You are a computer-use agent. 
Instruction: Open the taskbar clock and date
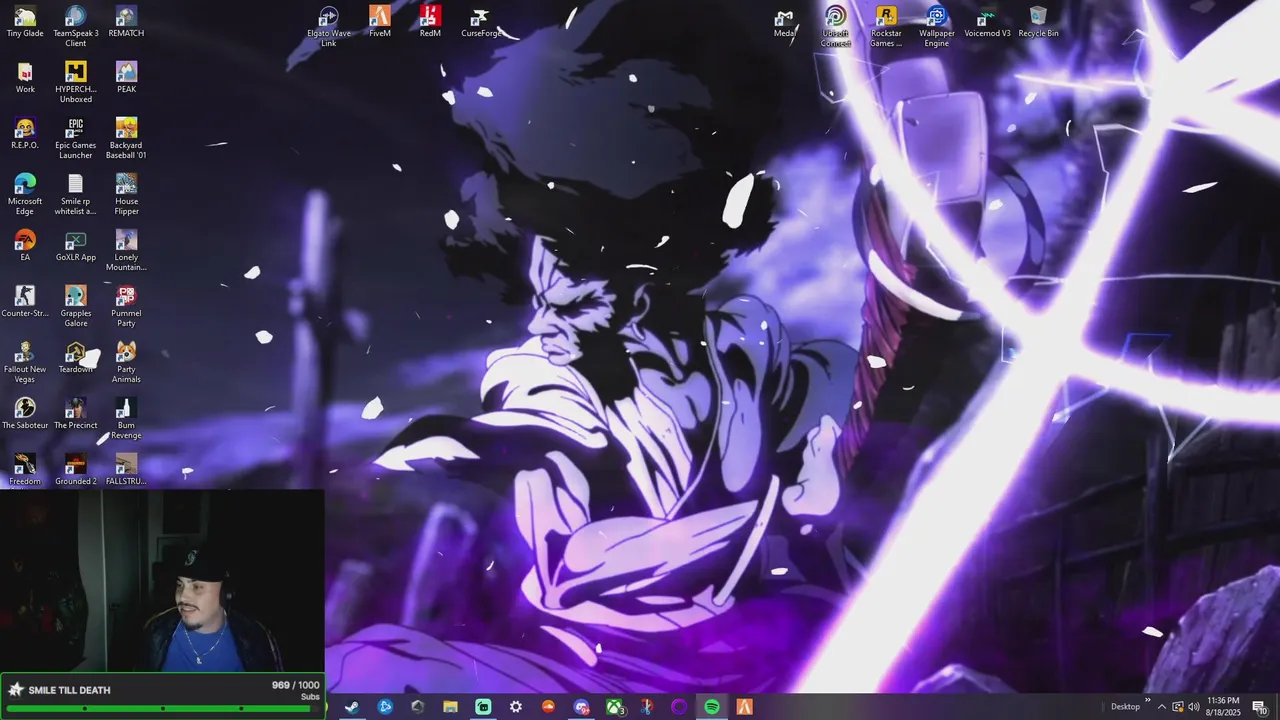tap(1223, 707)
